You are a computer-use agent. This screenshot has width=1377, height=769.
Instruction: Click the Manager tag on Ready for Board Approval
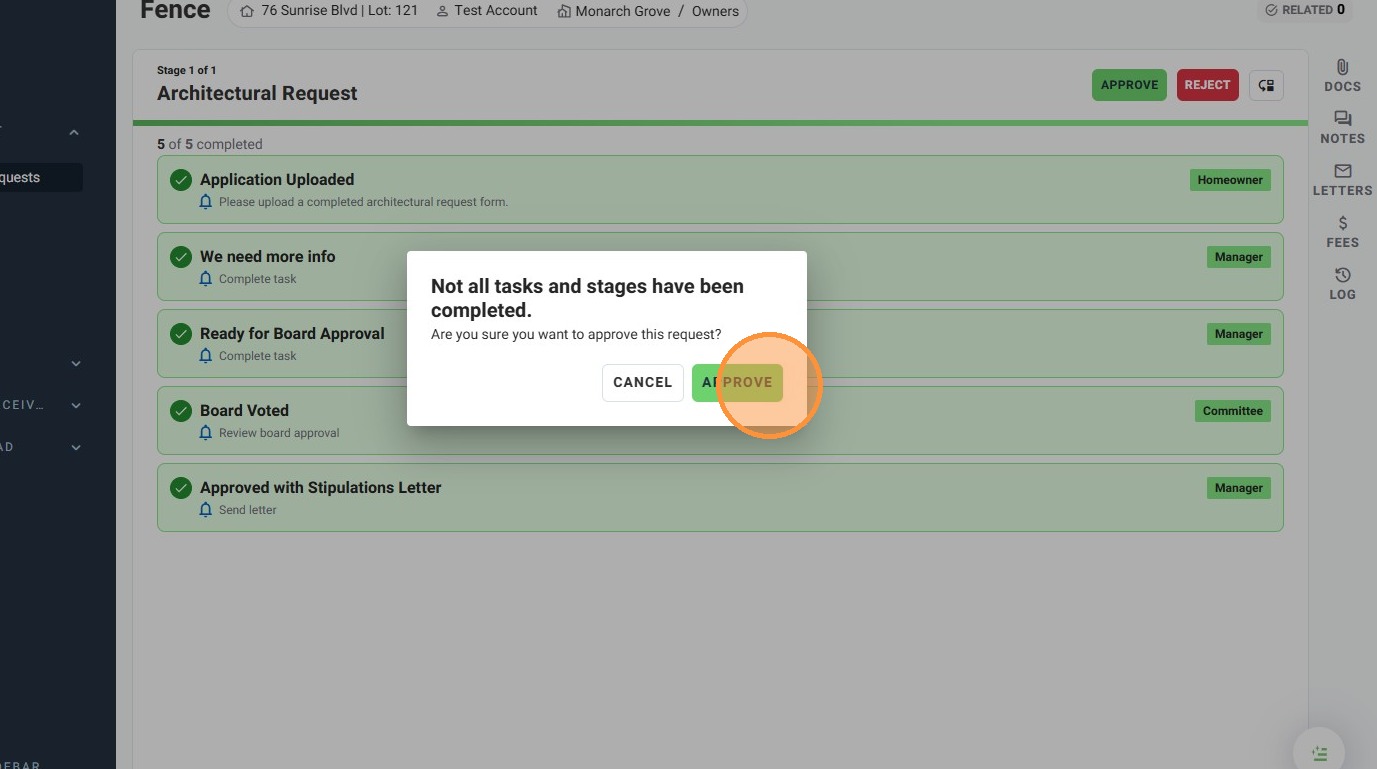[1239, 334]
